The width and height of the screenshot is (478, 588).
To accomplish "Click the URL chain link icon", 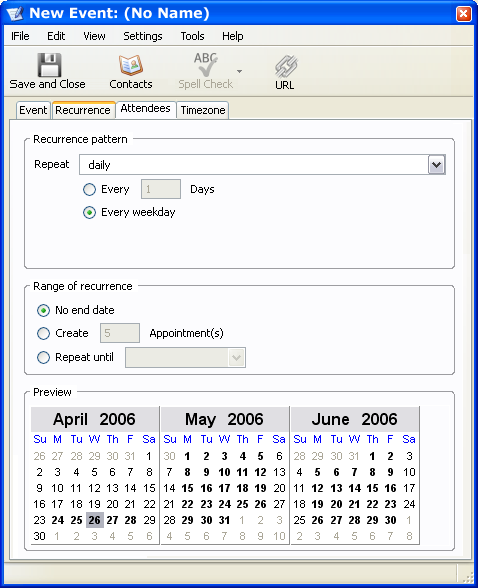I will 286,66.
